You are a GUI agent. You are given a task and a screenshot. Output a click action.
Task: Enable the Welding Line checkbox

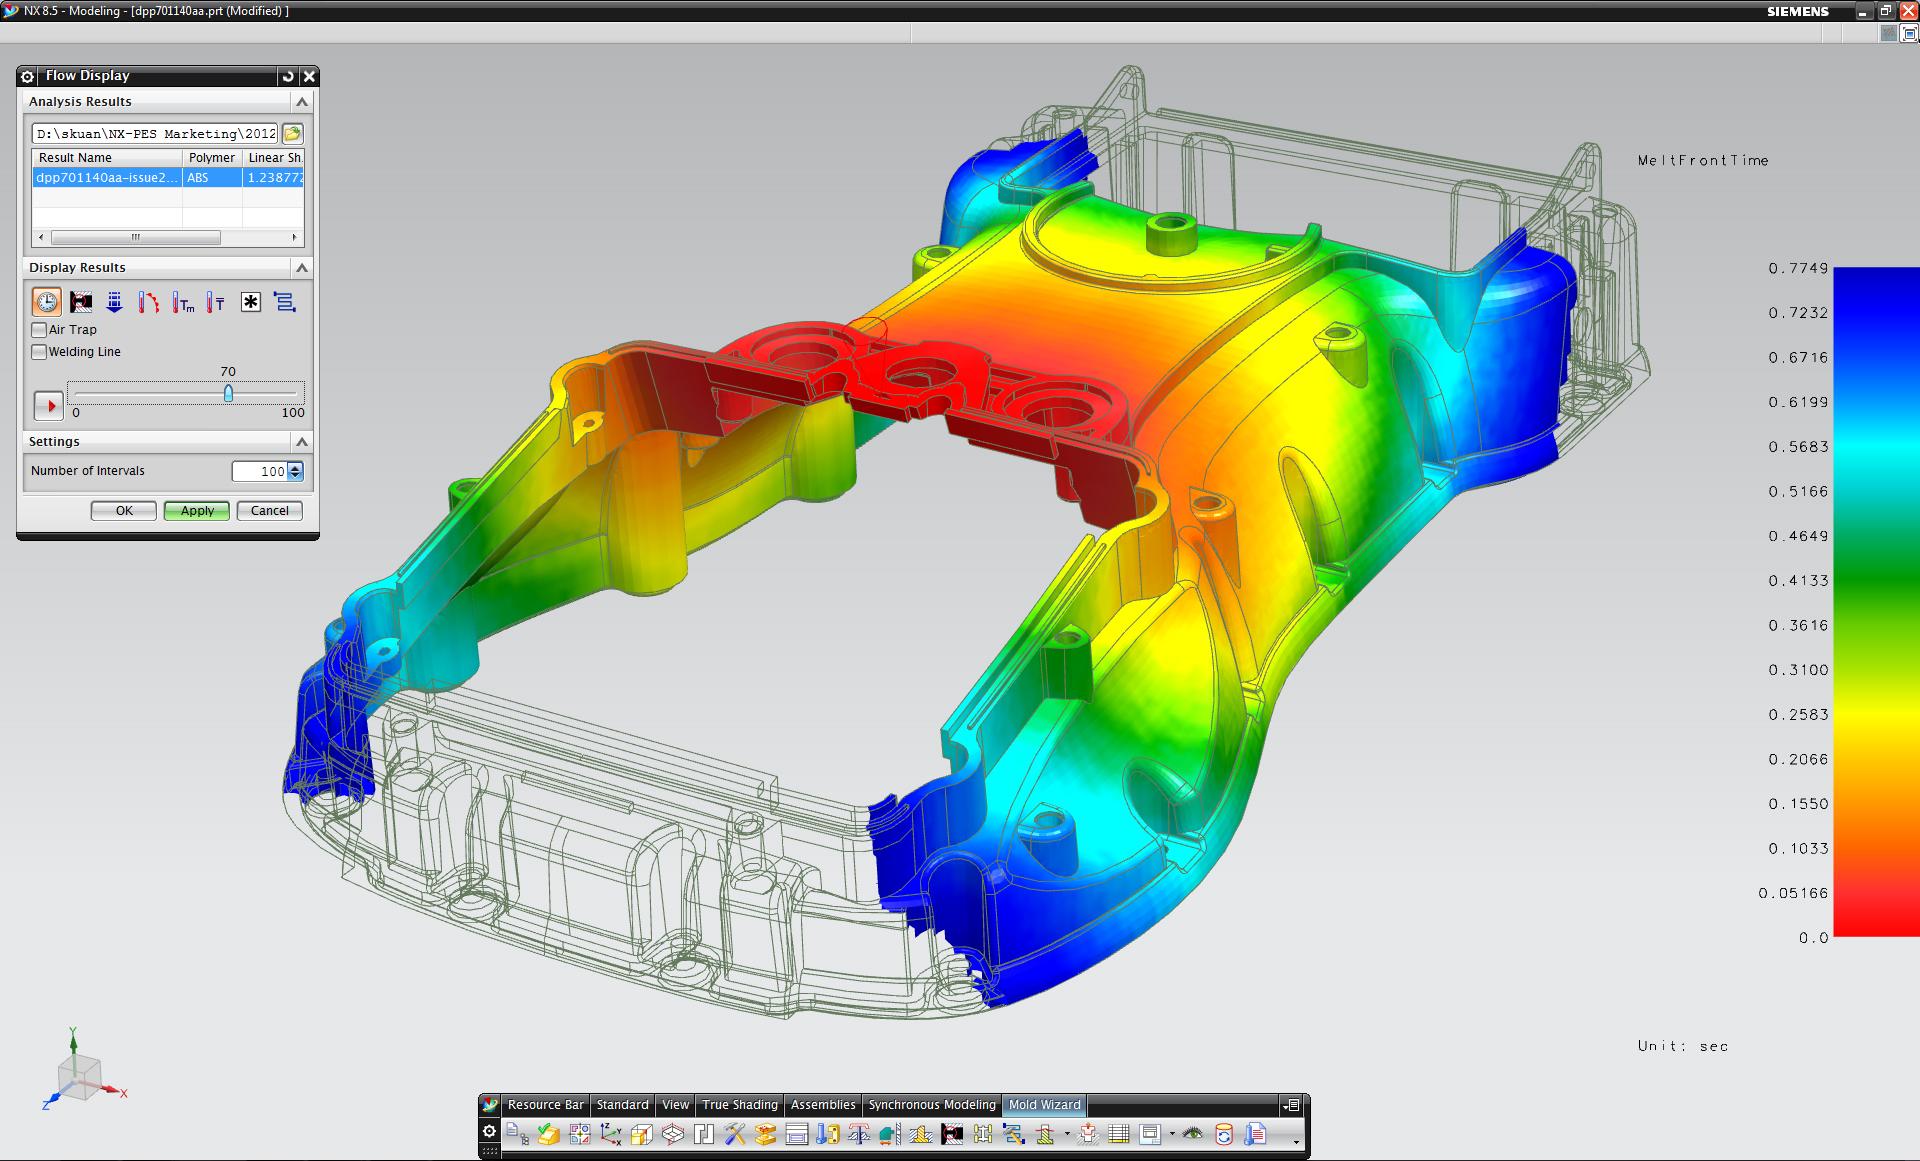(39, 351)
